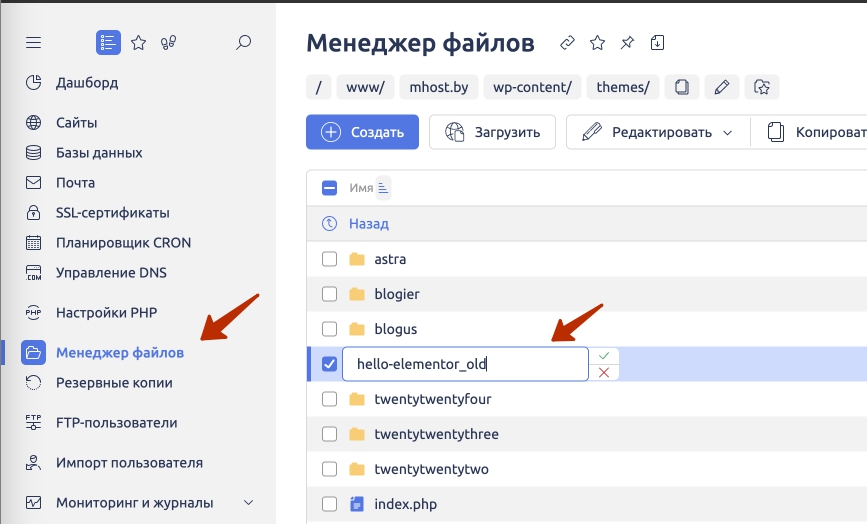The height and width of the screenshot is (524, 867).
Task: Click the copy path icon after themes/
Action: pyautogui.click(x=682, y=87)
